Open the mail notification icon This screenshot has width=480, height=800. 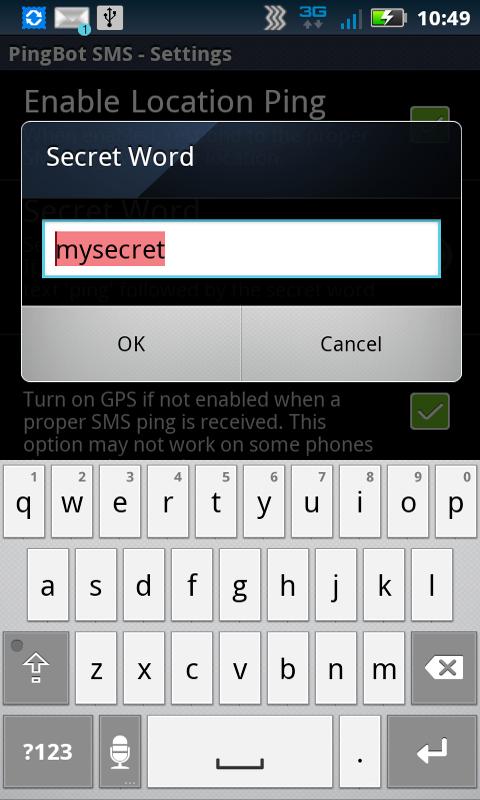point(72,19)
